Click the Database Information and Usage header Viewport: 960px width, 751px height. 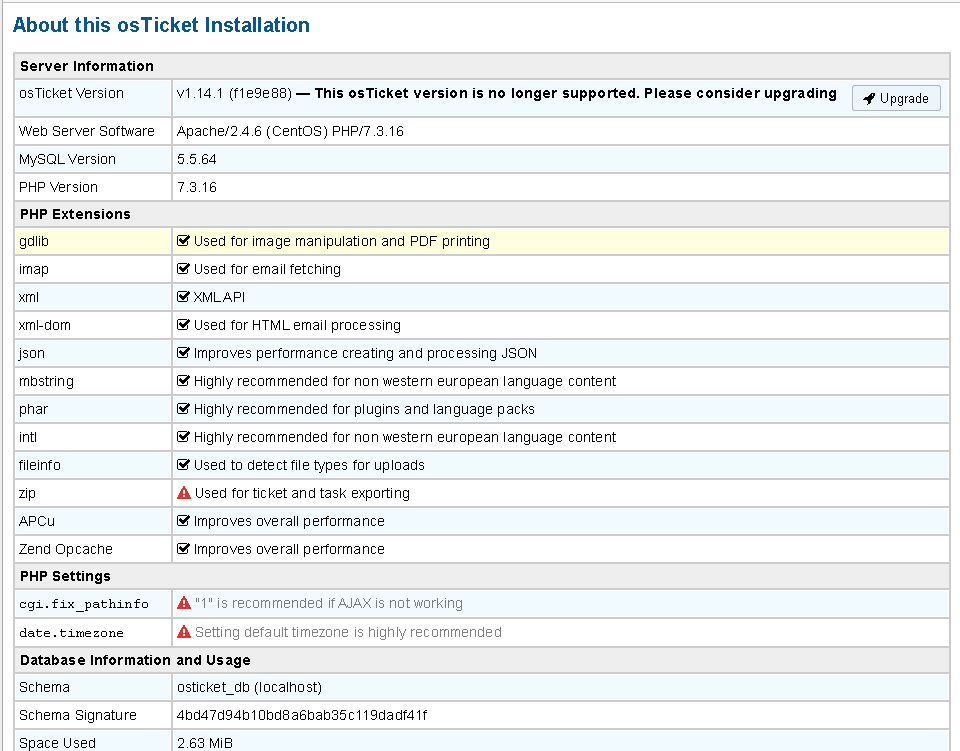click(x=135, y=660)
